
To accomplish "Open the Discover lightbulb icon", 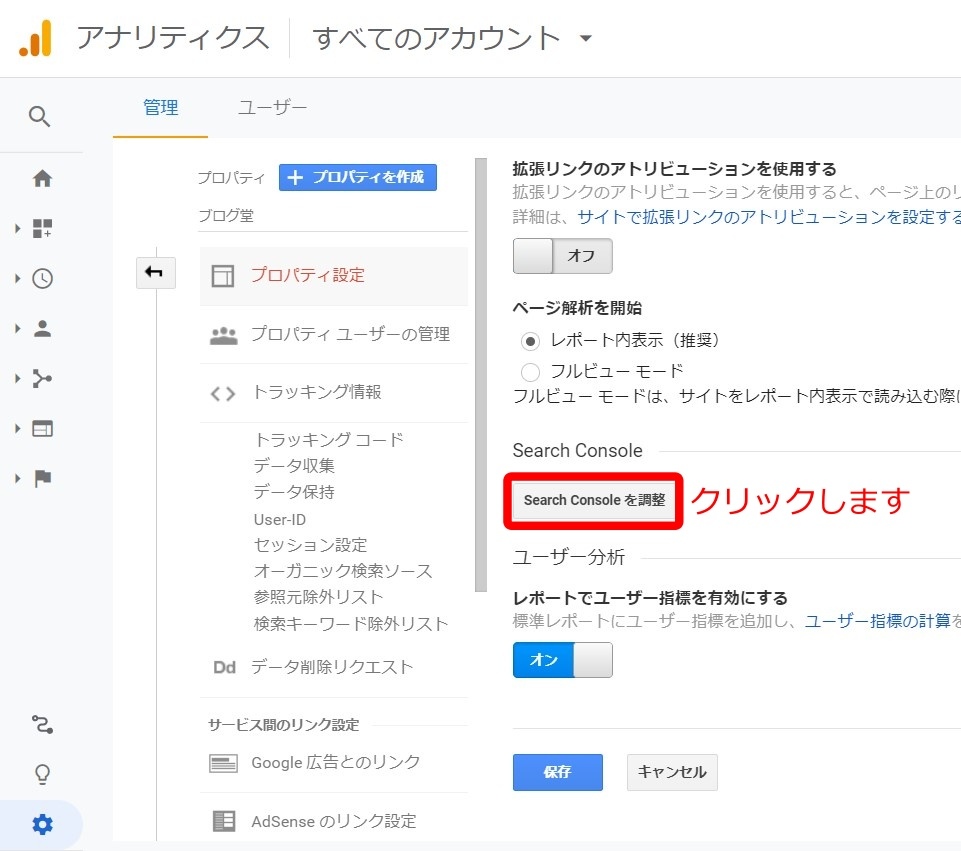I will [41, 774].
